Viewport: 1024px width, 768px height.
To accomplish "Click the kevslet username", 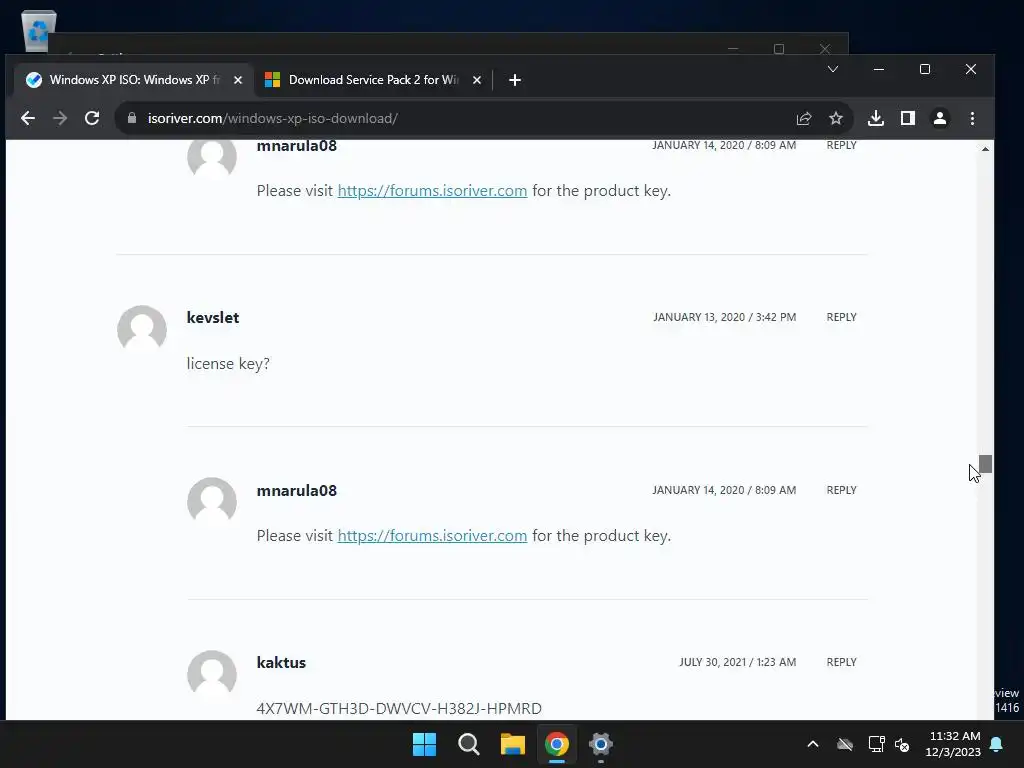I will pos(213,317).
